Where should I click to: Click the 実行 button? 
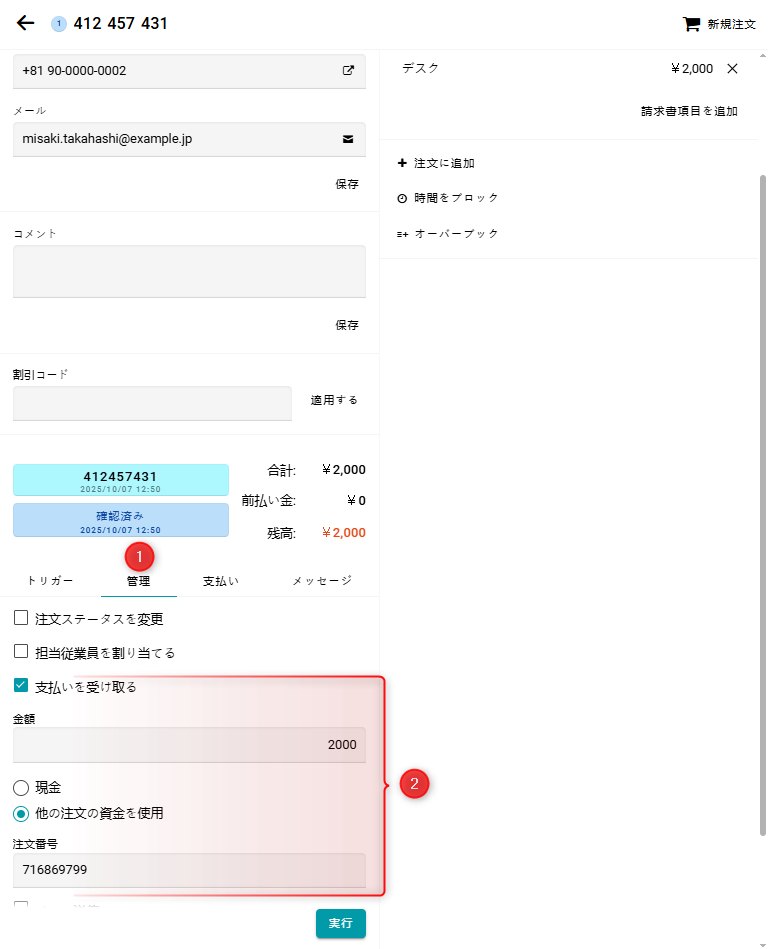341,923
